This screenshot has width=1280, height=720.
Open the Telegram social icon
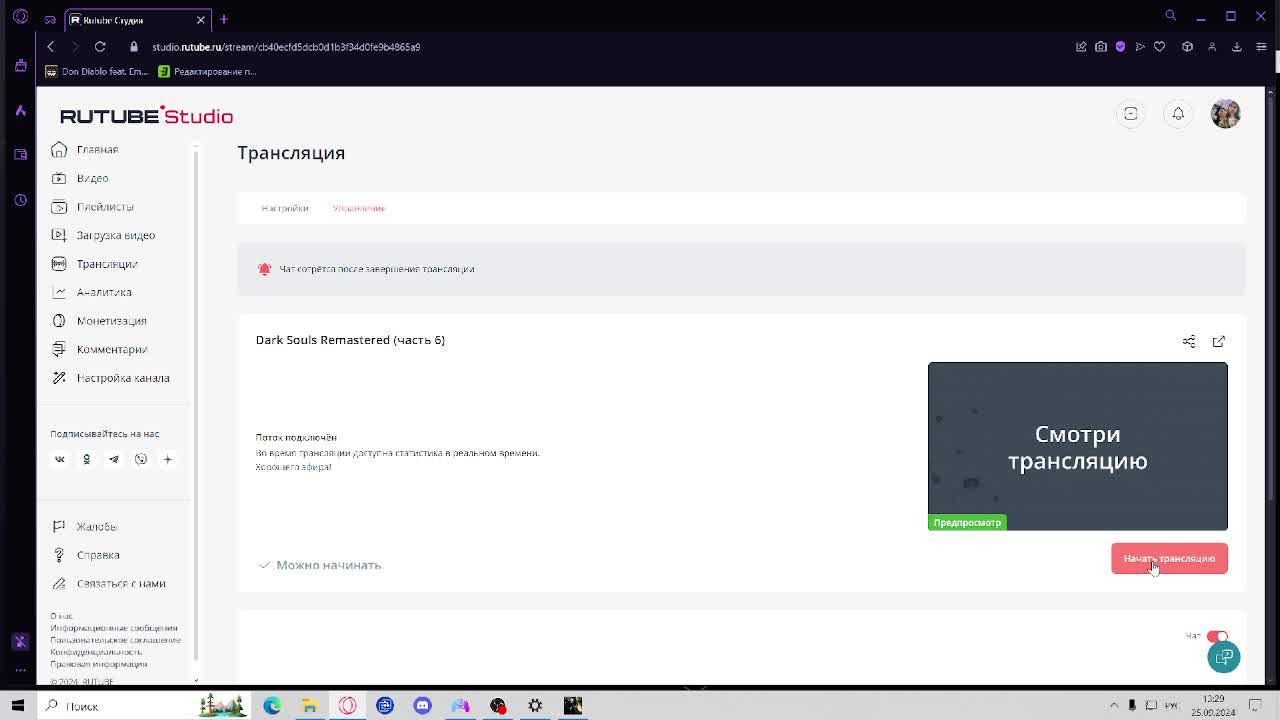click(113, 459)
